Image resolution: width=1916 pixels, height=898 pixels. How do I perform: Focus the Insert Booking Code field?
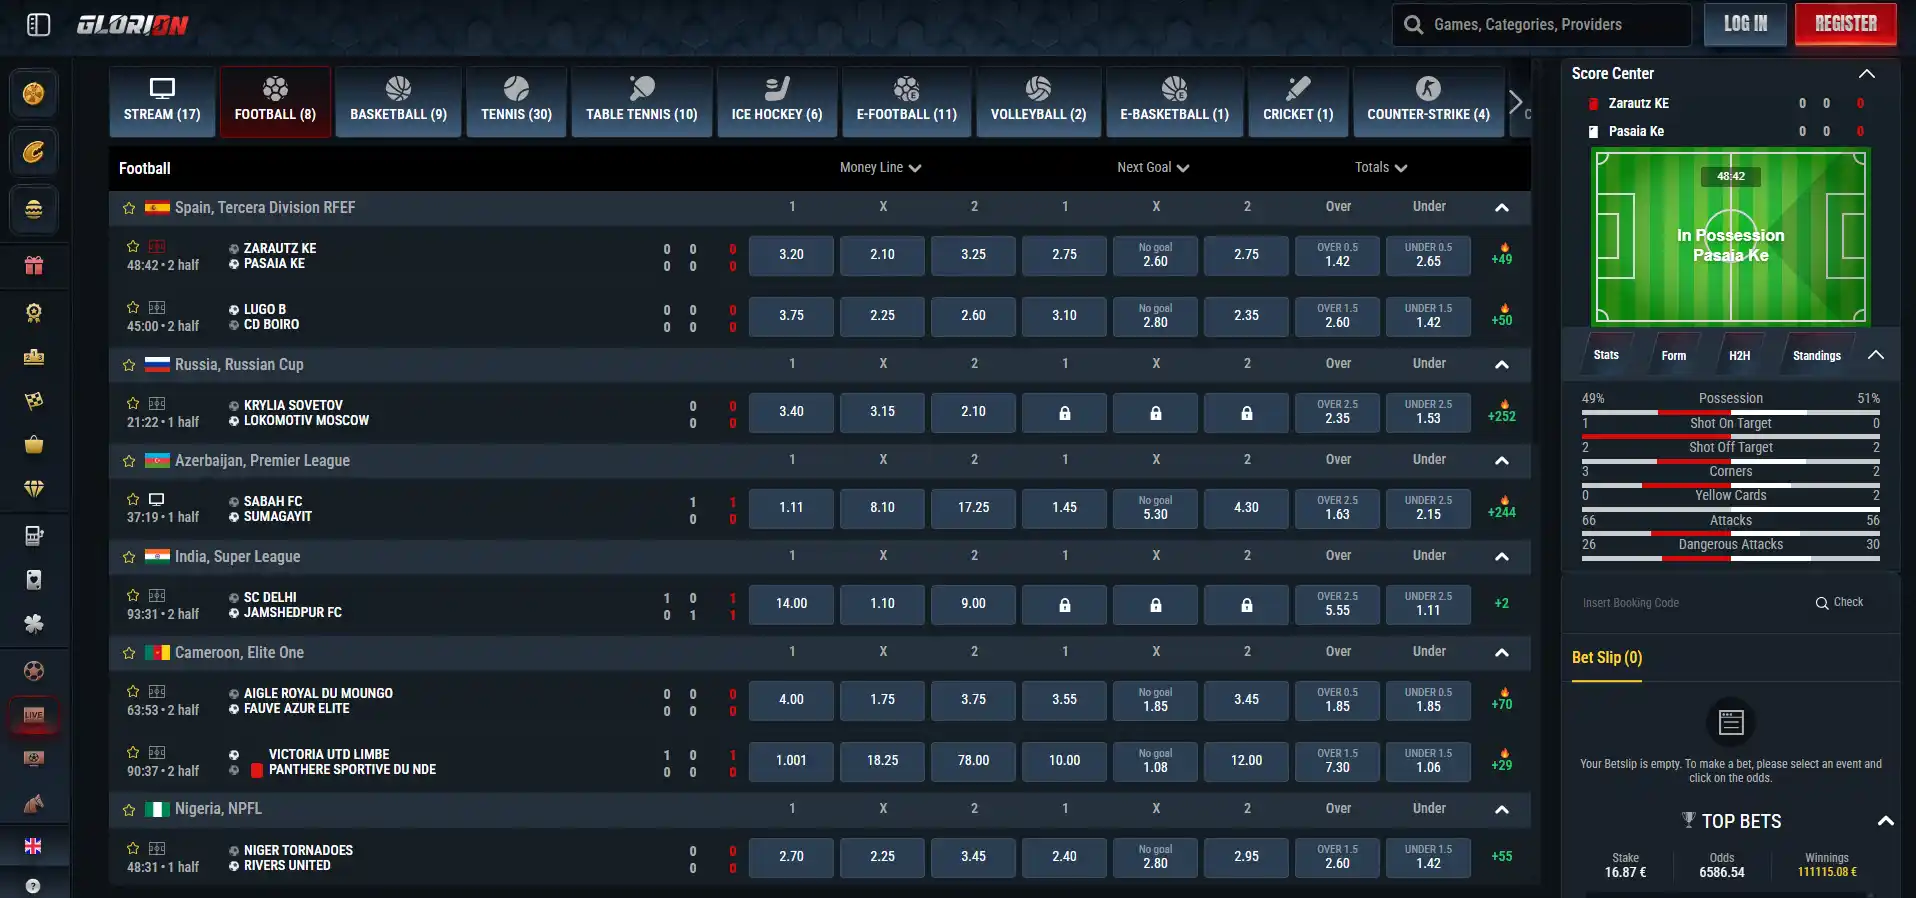[1690, 603]
